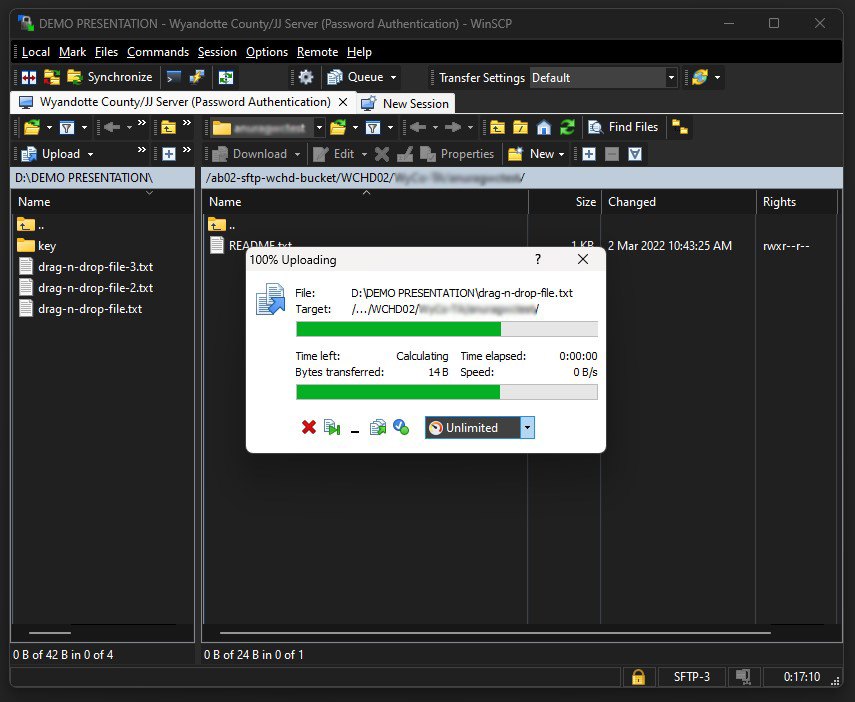Open Preferences with the gear icon
Image resolution: width=855 pixels, height=702 pixels.
tap(306, 77)
